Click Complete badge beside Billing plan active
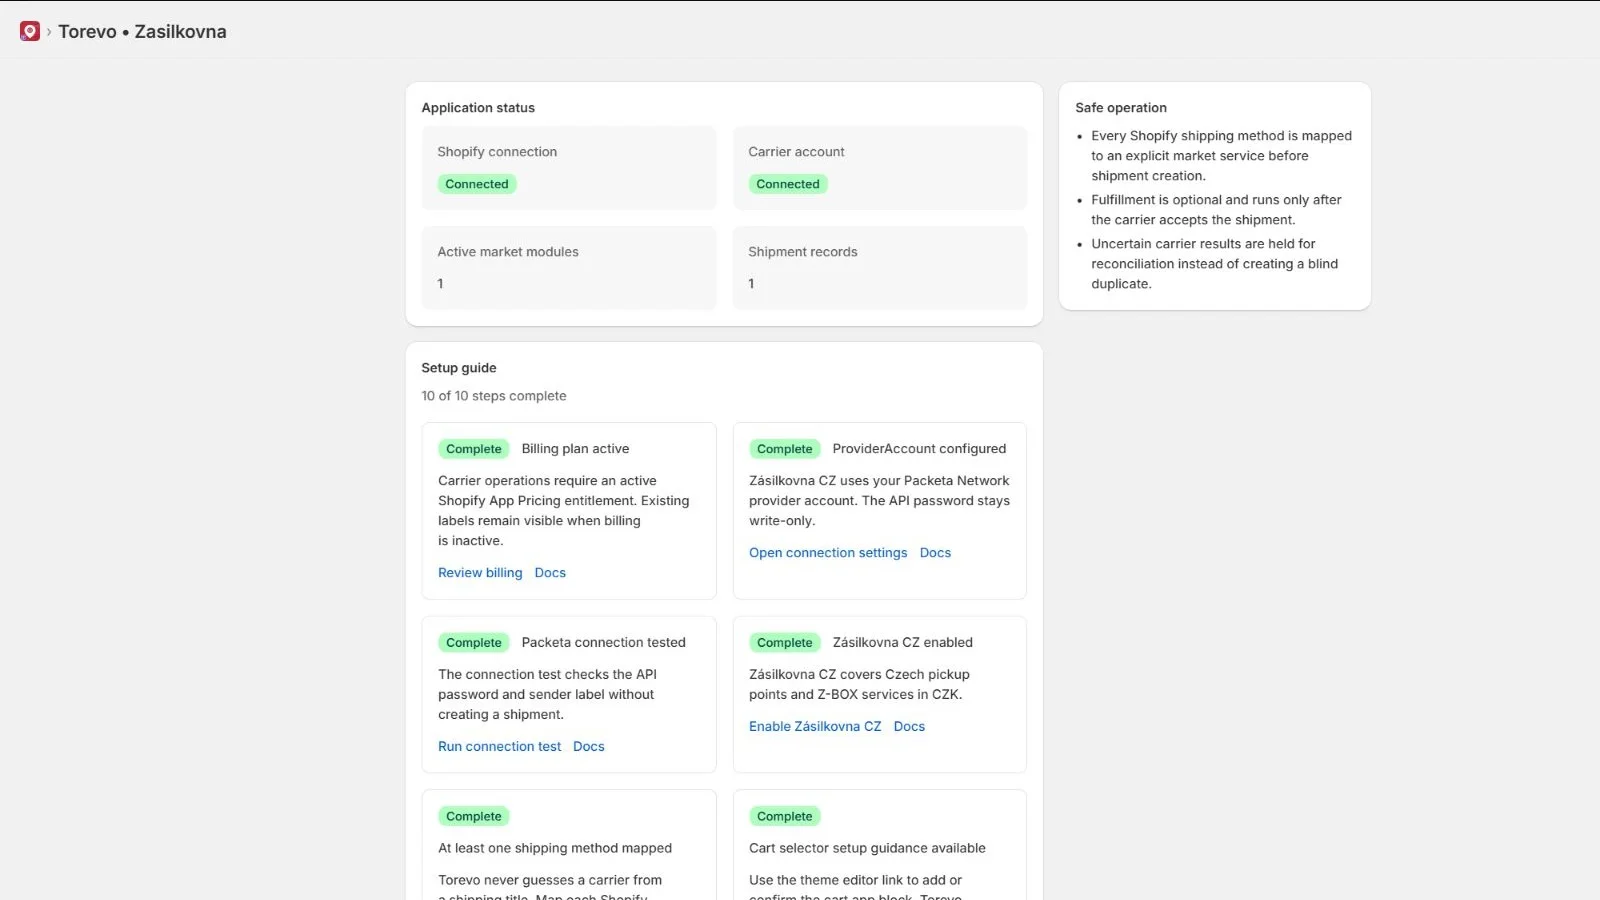The height and width of the screenshot is (900, 1600). point(474,449)
